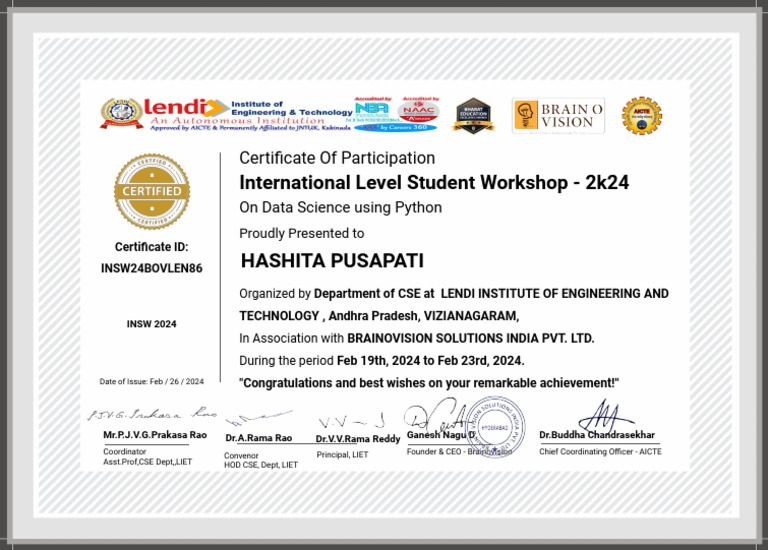This screenshot has width=768, height=550.
Task: Click the Brain O Vision logo
Action: coord(558,116)
